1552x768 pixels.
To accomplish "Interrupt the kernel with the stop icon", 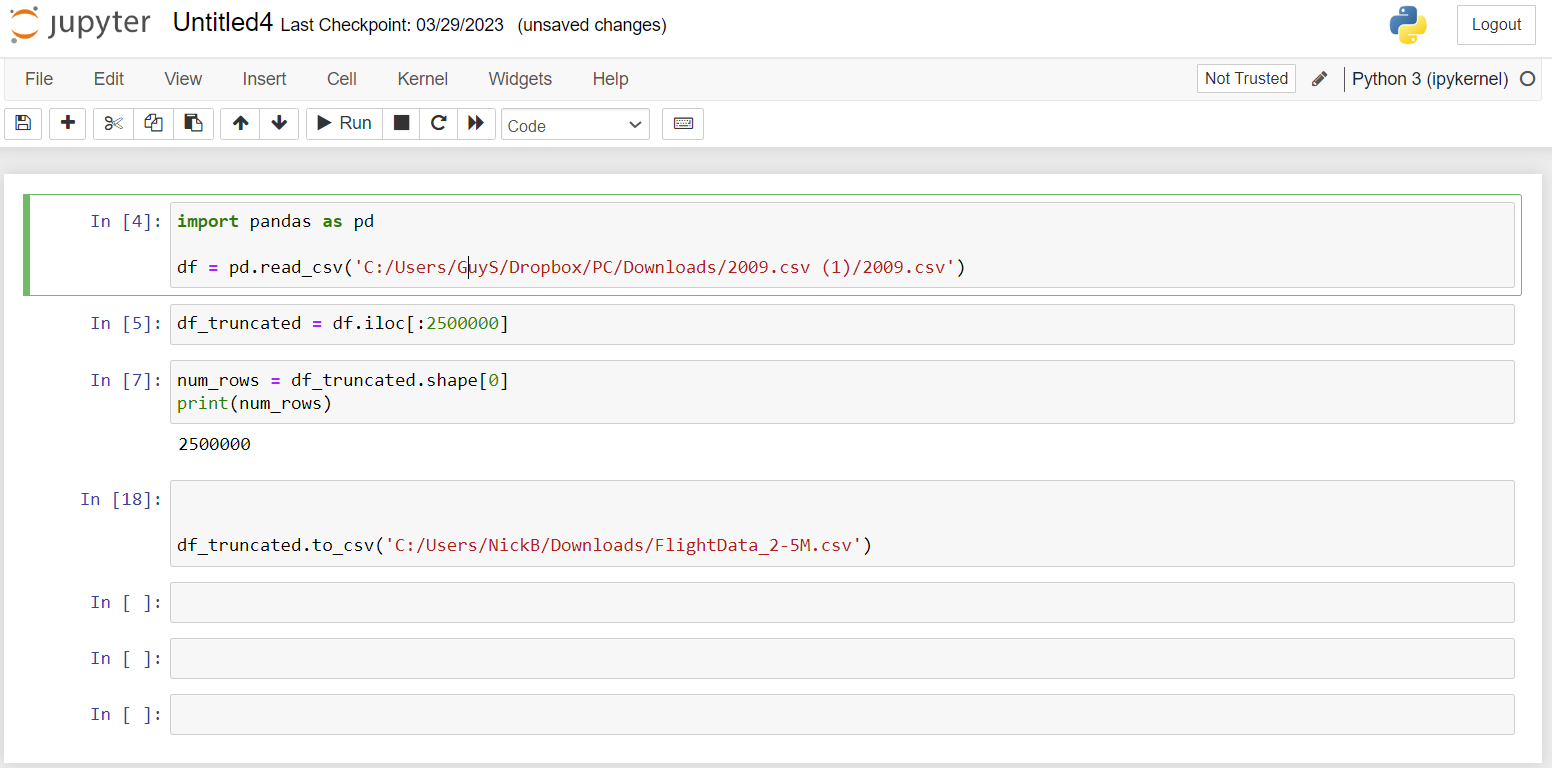I will tap(401, 123).
